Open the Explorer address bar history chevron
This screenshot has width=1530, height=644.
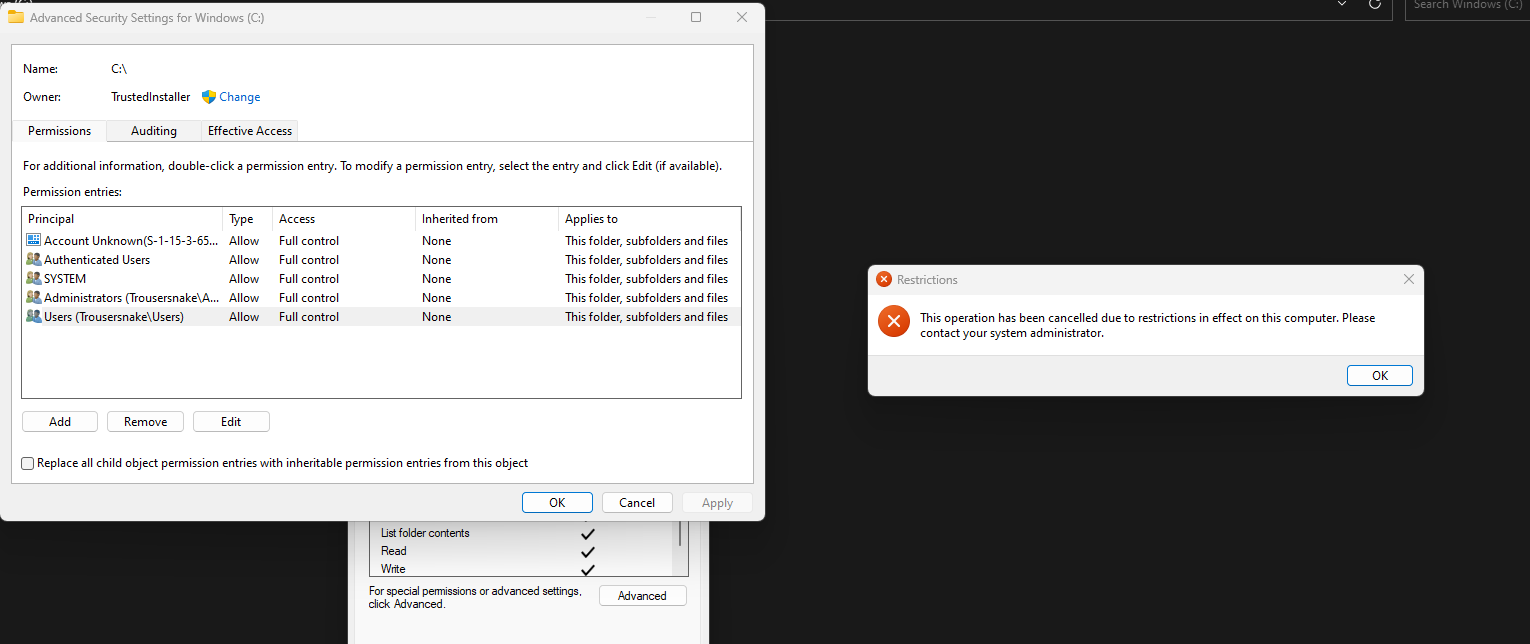[x=1342, y=4]
